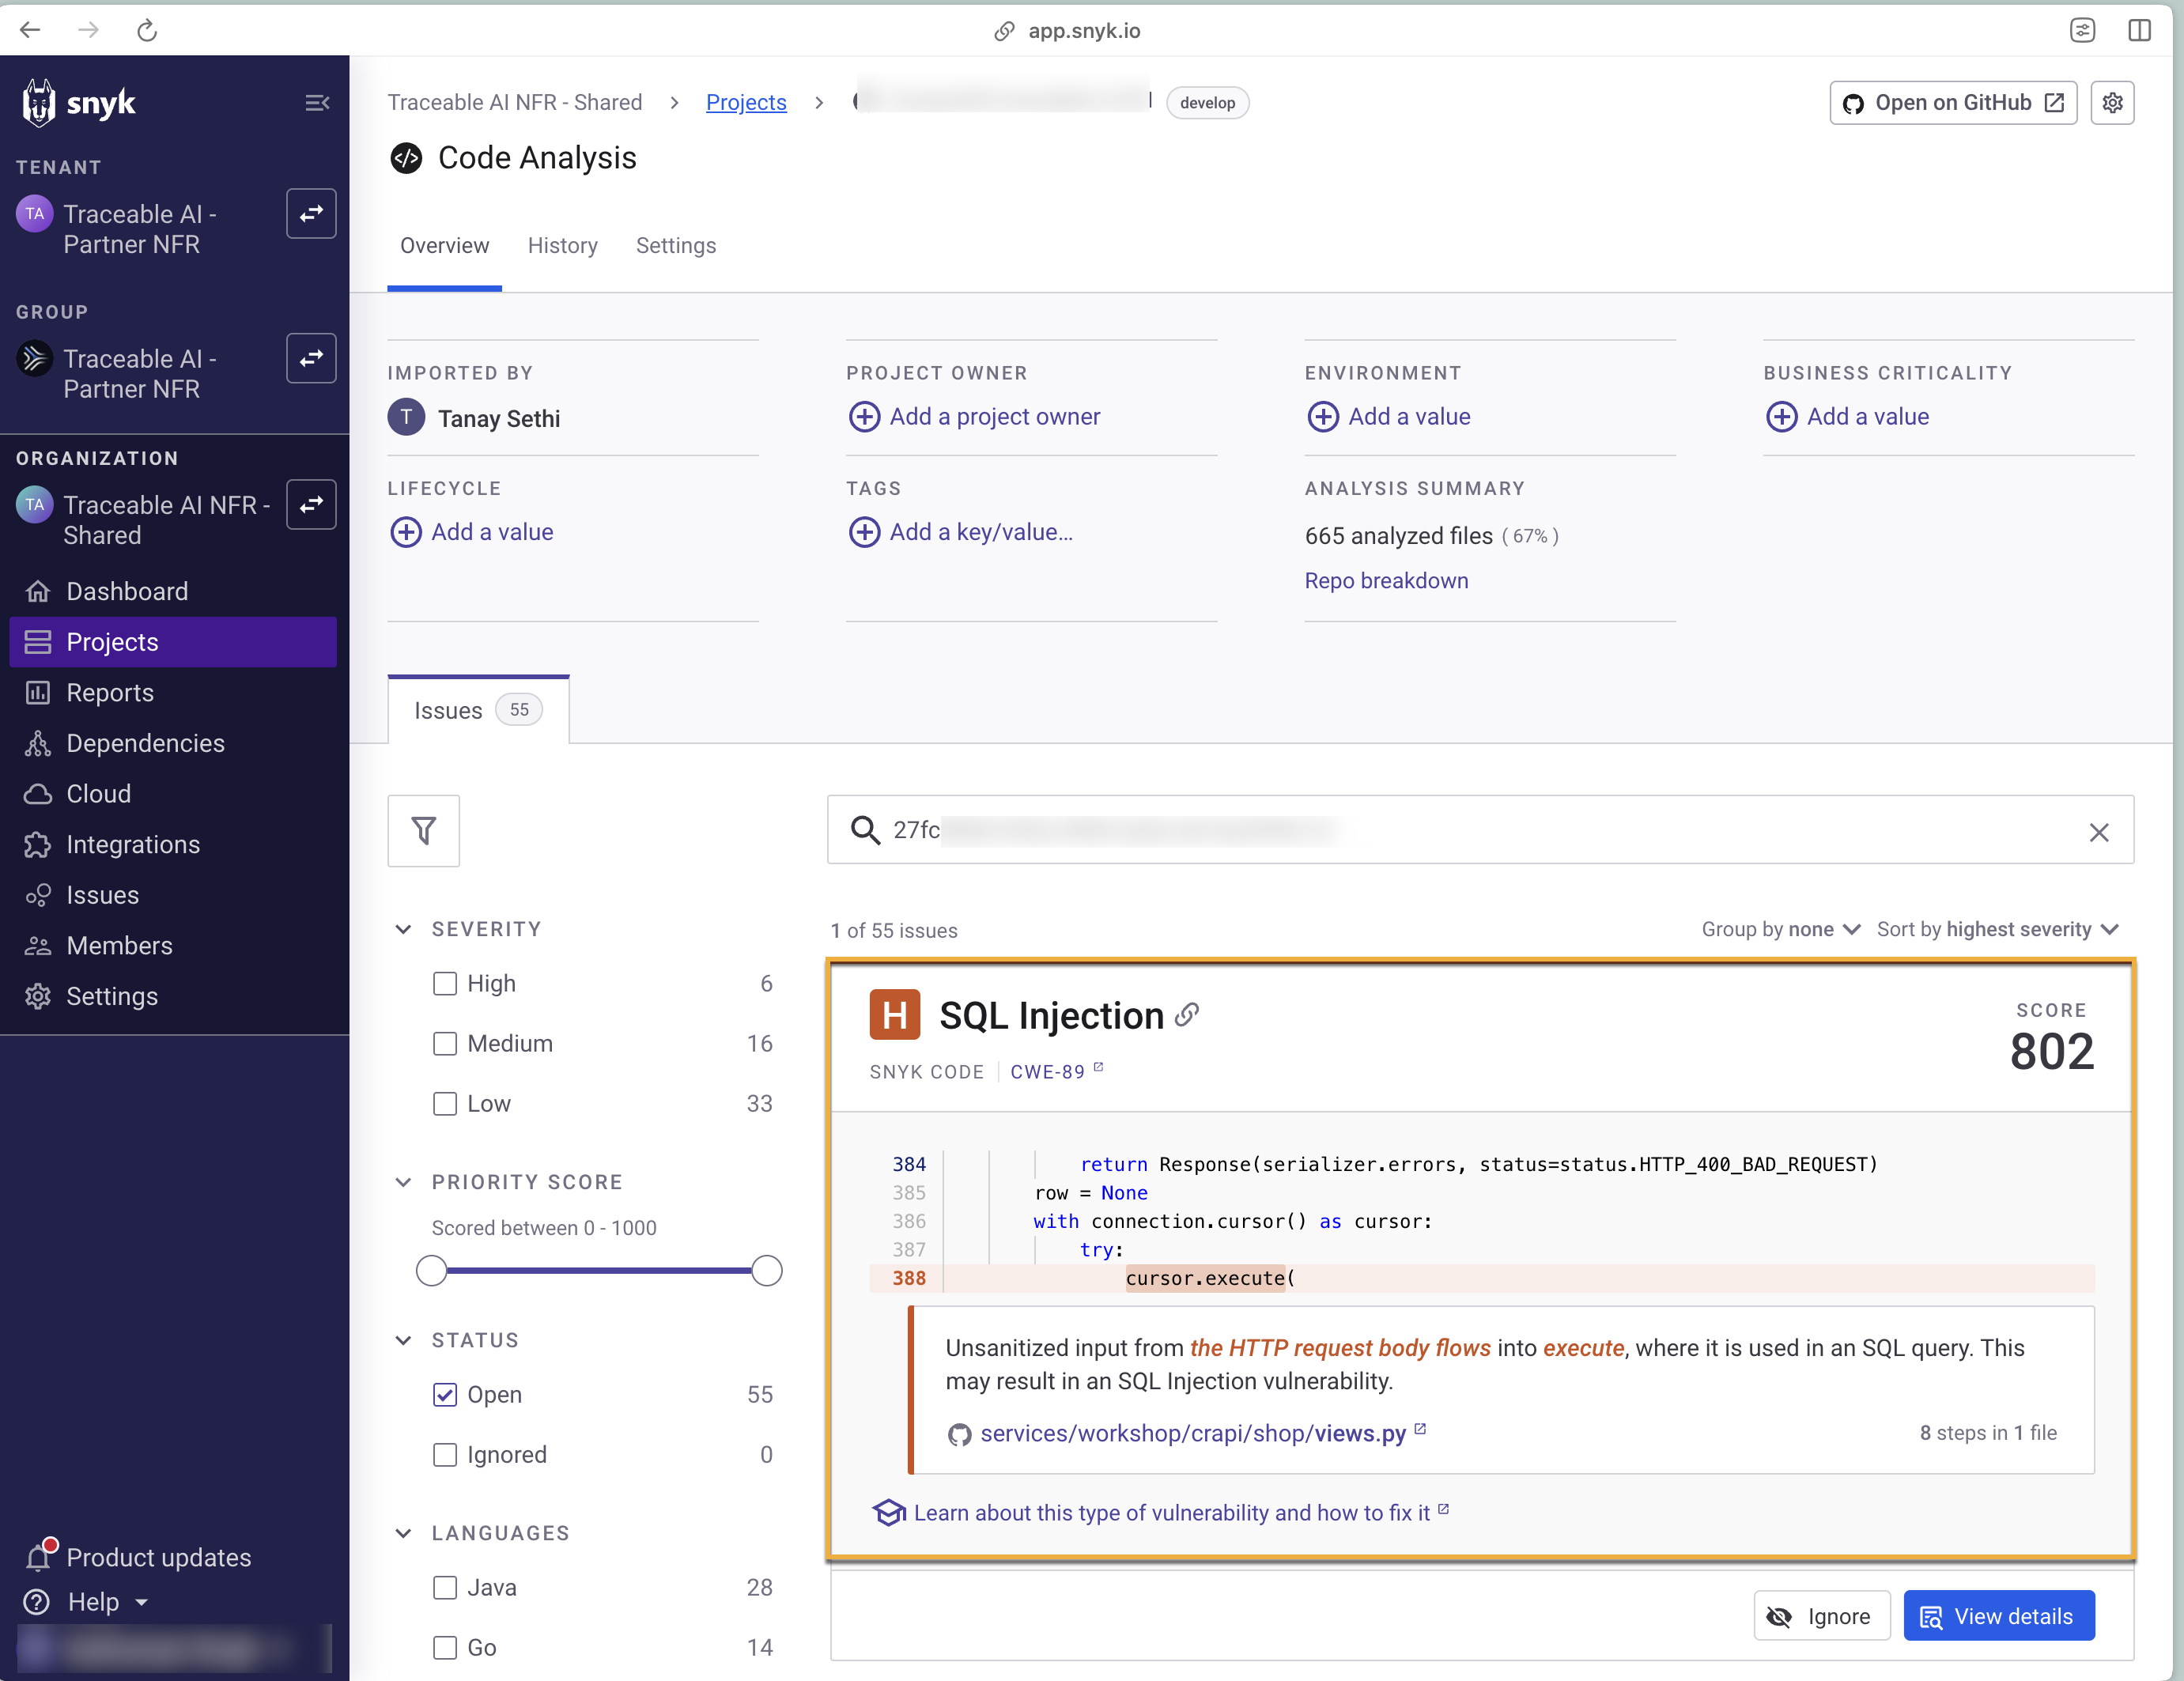Screen dimensions: 2184x1681
Task: Click the Snyk logo in sidebar
Action: (x=79, y=103)
